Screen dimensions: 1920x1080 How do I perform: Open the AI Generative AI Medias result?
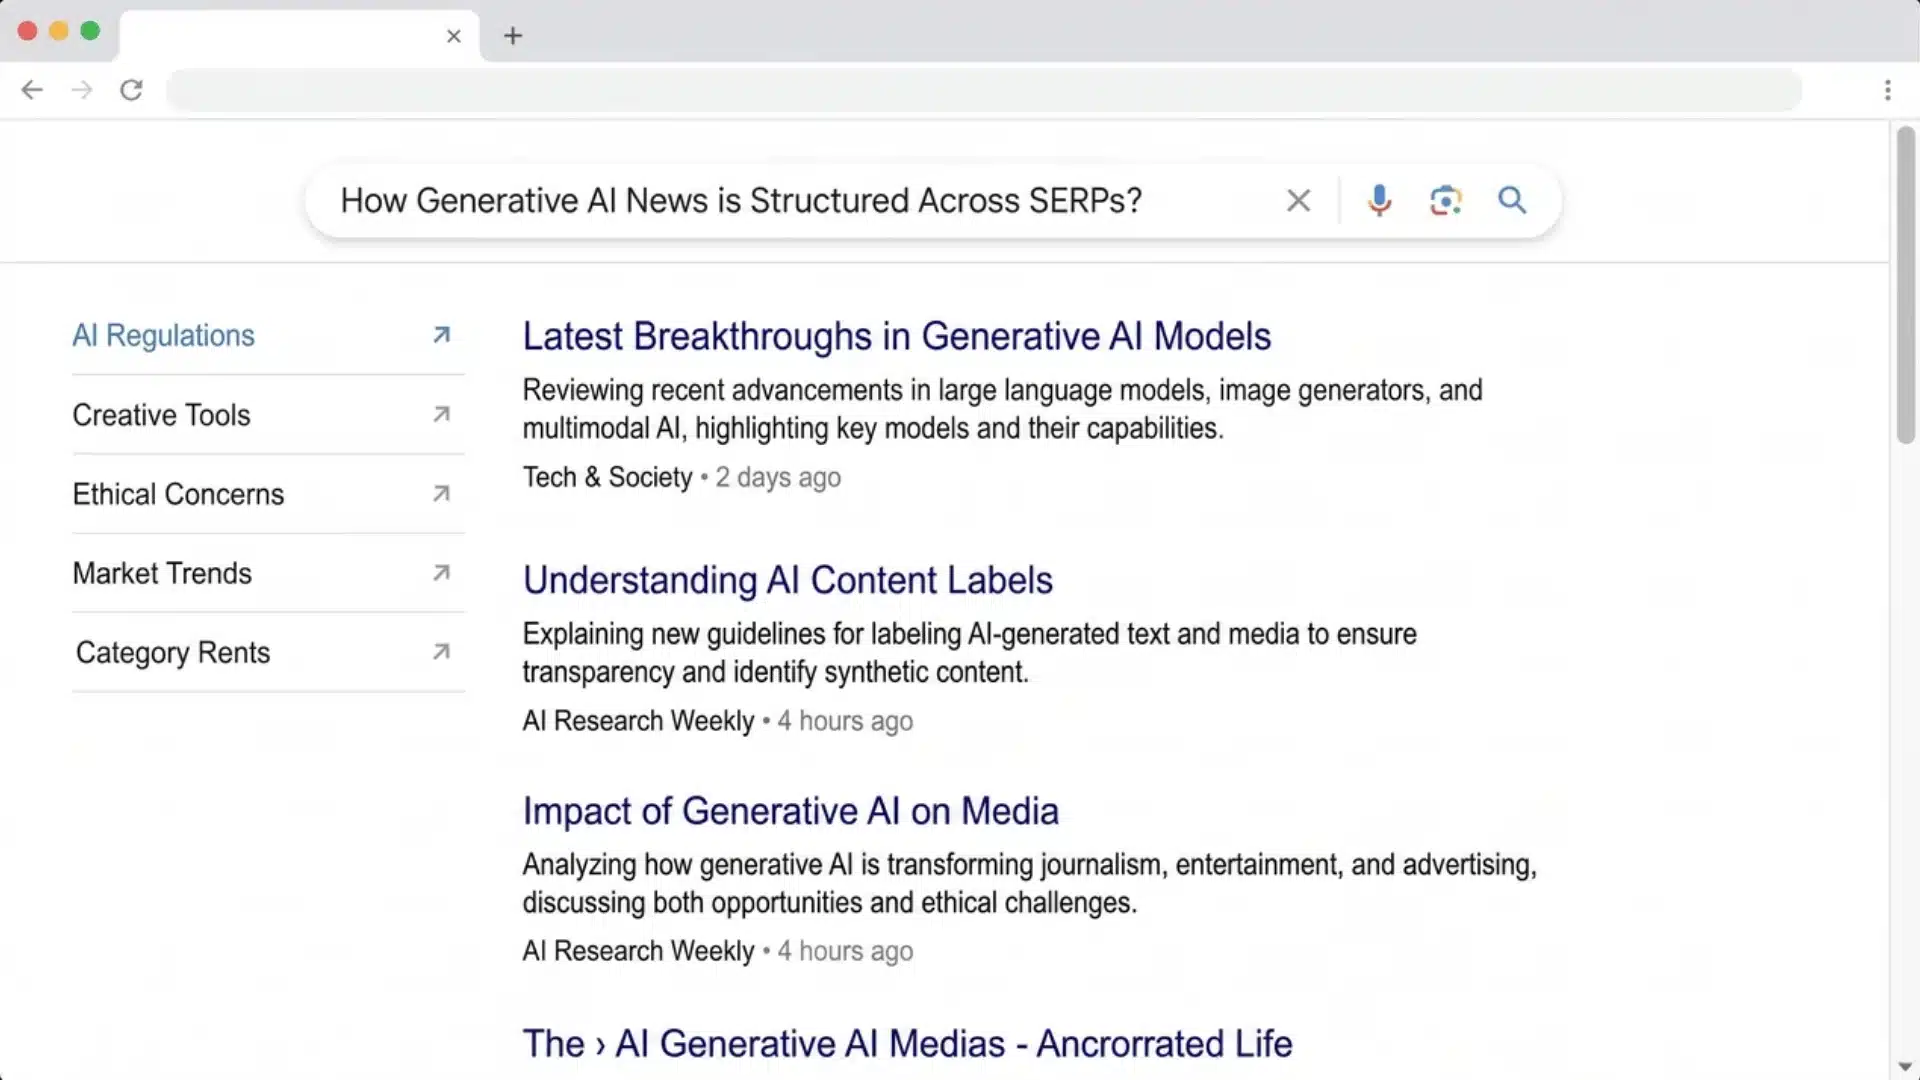(x=907, y=1043)
